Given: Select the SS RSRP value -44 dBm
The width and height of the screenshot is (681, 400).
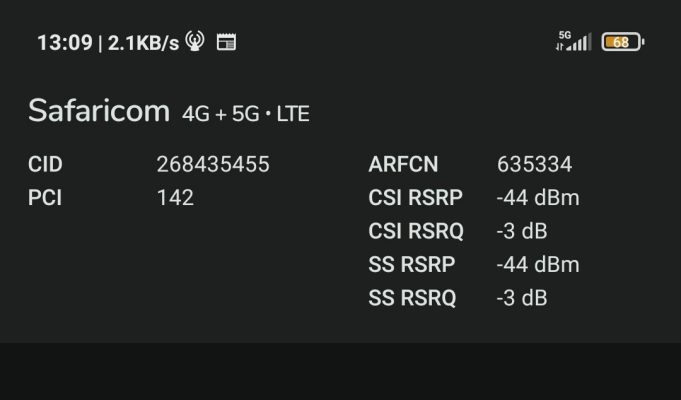Looking at the screenshot, I should coord(538,264).
